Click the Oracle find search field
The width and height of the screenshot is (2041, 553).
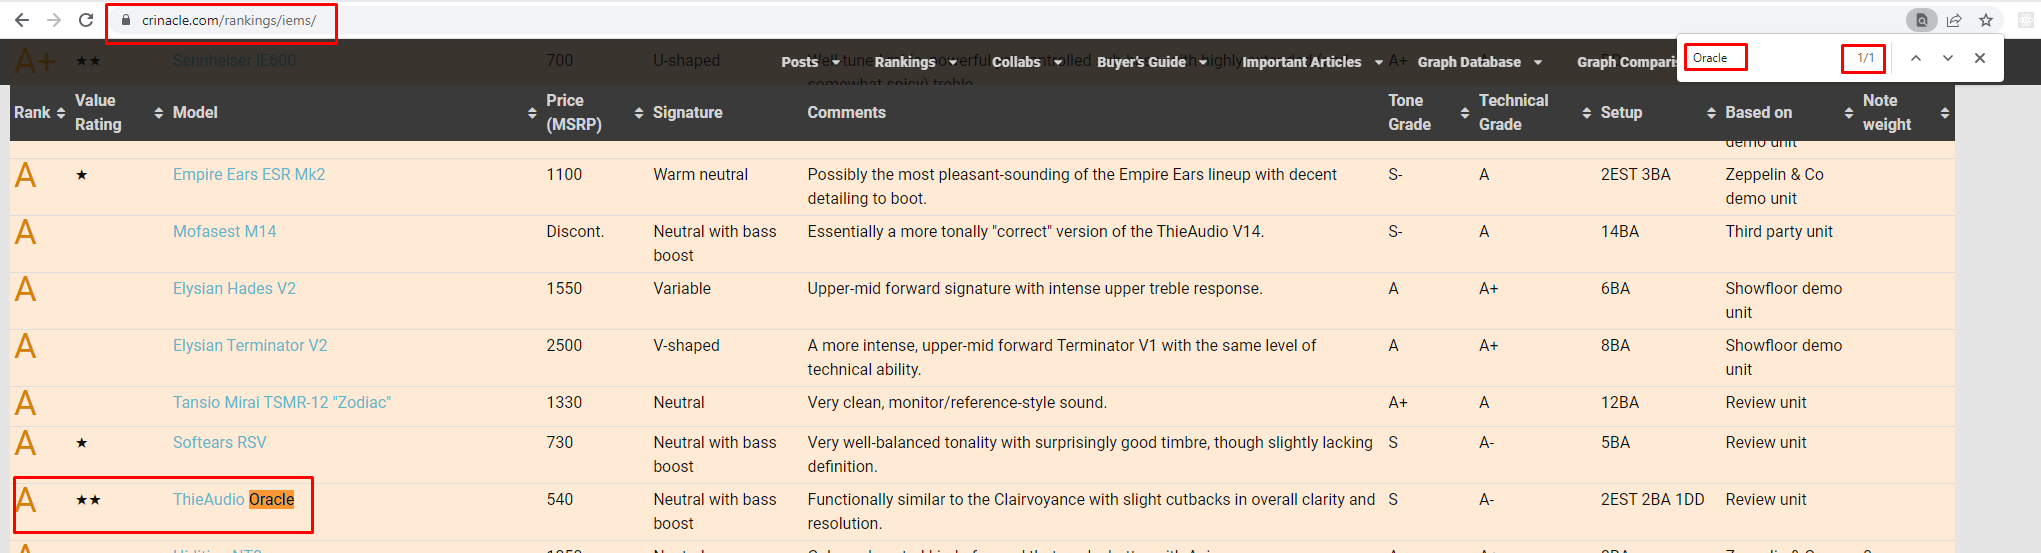click(x=1760, y=58)
